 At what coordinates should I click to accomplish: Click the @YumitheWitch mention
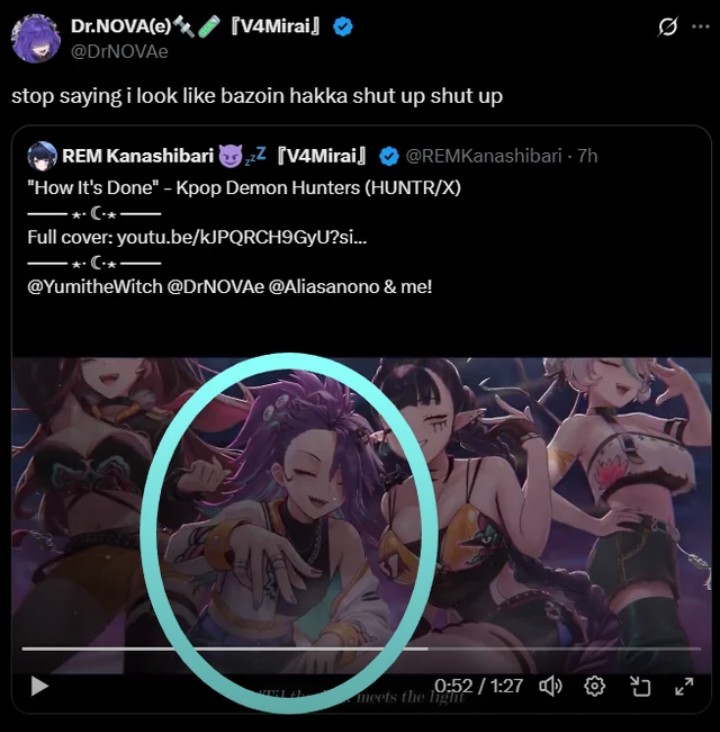click(x=95, y=286)
